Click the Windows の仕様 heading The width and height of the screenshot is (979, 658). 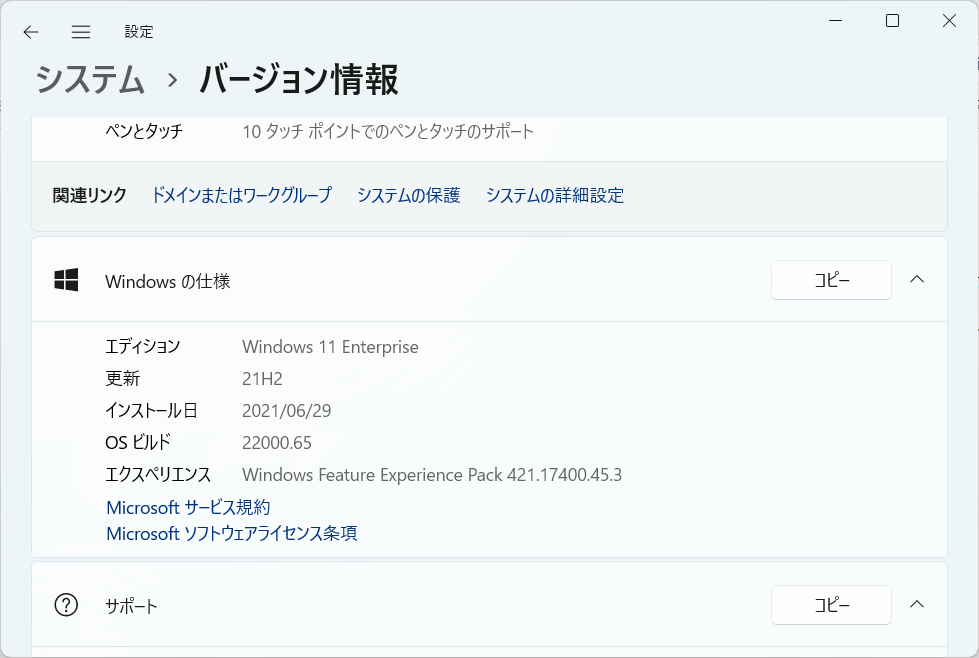[167, 282]
